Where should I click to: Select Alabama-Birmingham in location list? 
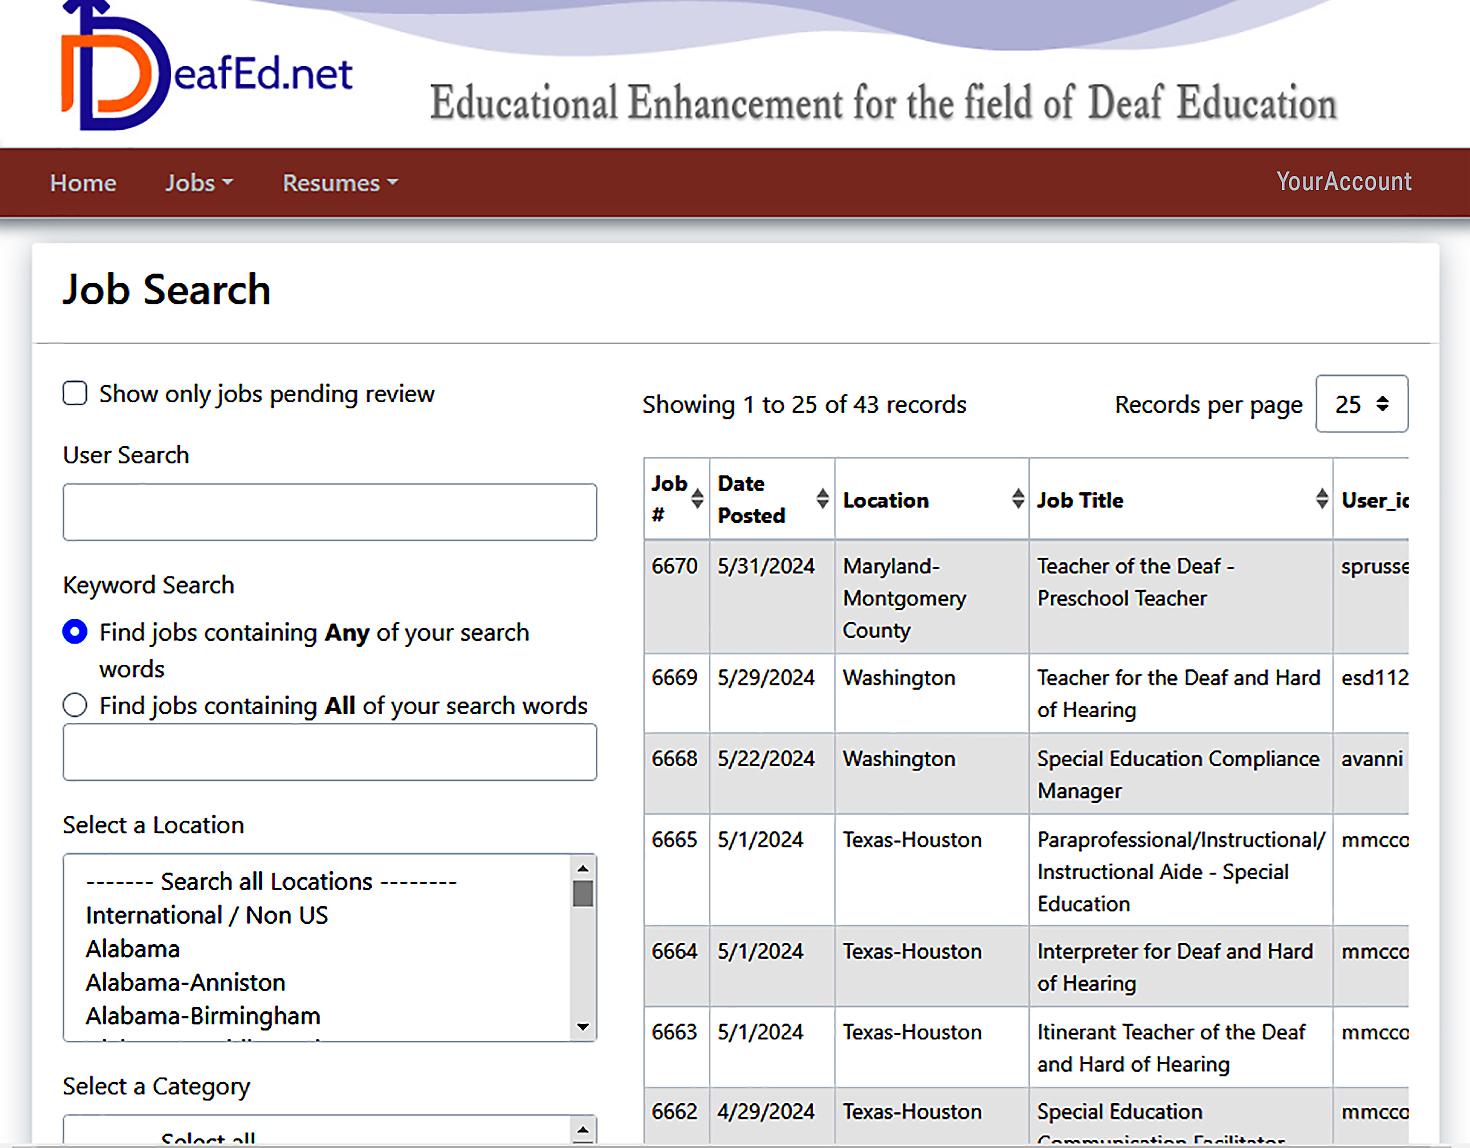point(203,1016)
